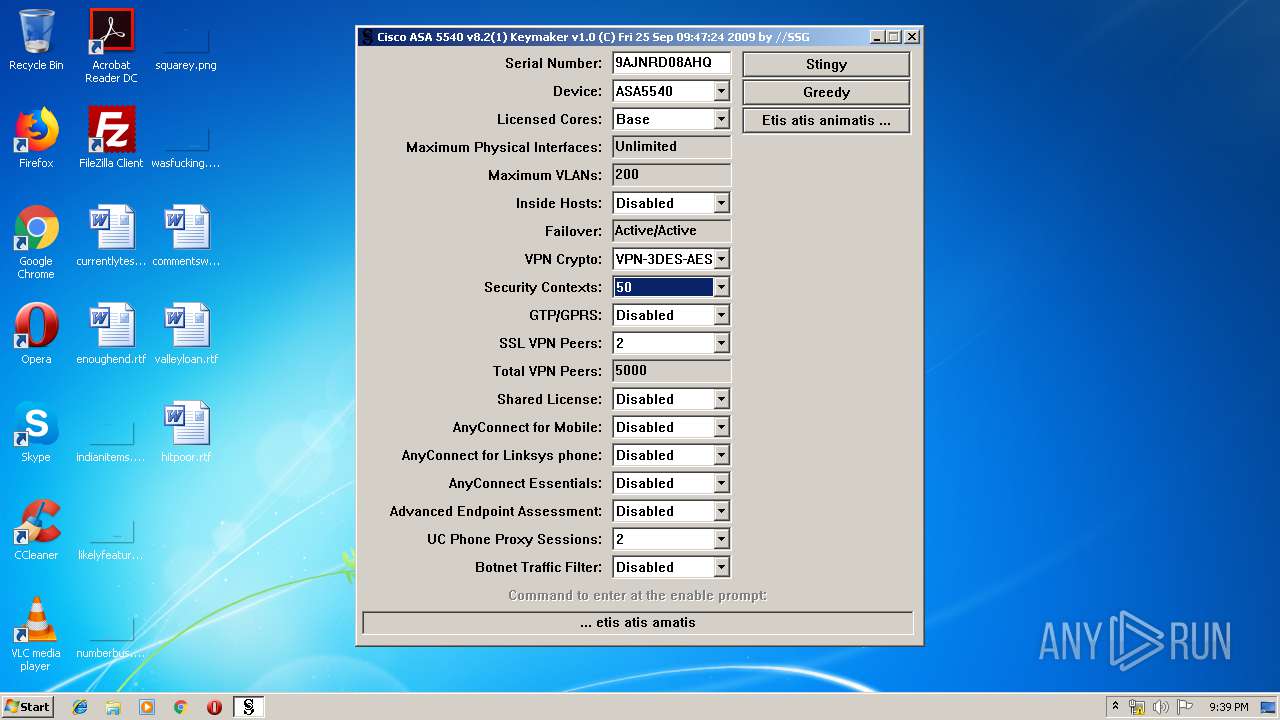Edit the Serial Number field
Viewport: 1280px width, 720px height.
coord(671,62)
